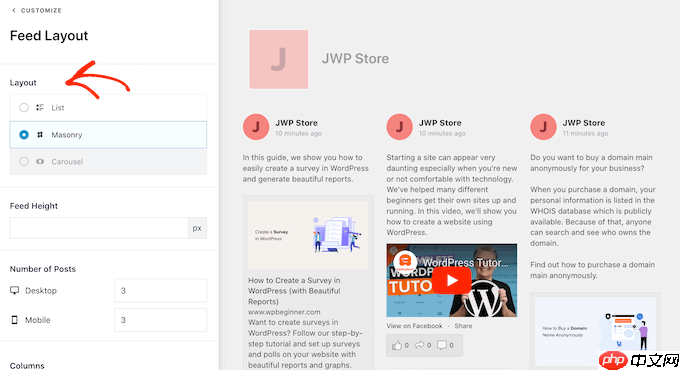Click the Carousel layout icon
This screenshot has width=680, height=370.
pos(40,162)
